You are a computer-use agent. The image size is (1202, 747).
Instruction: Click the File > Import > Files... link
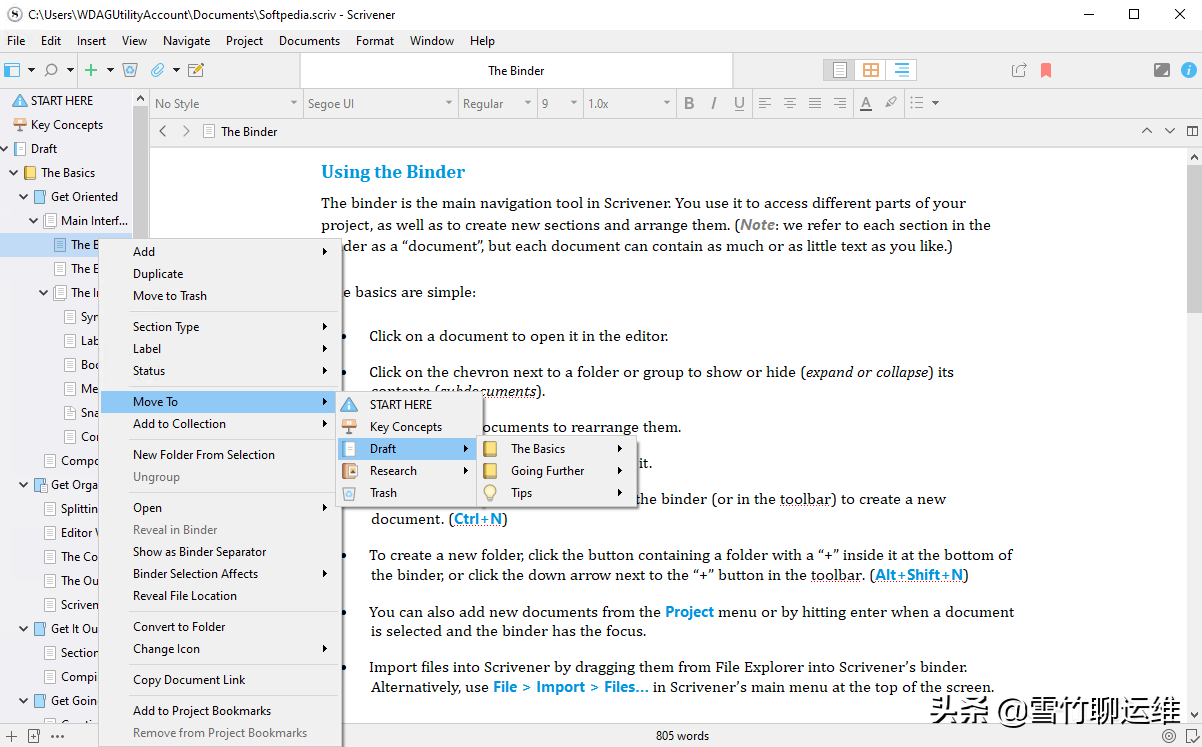tap(570, 687)
